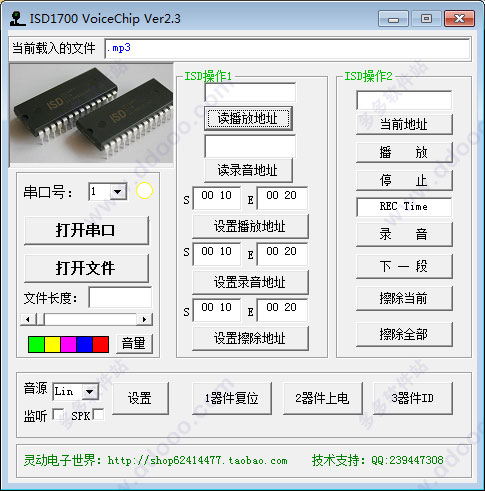The height and width of the screenshot is (491, 485).
Task: Maximize the ISD1700 VoiceChip window
Action: point(426,19)
